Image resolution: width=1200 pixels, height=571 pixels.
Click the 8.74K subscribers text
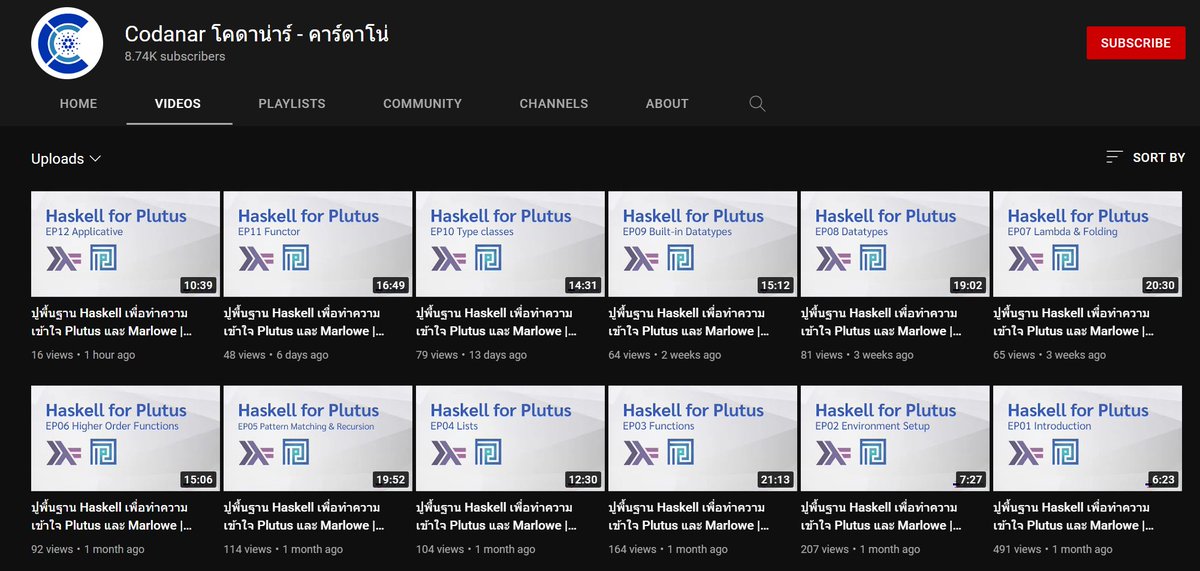click(x=175, y=57)
